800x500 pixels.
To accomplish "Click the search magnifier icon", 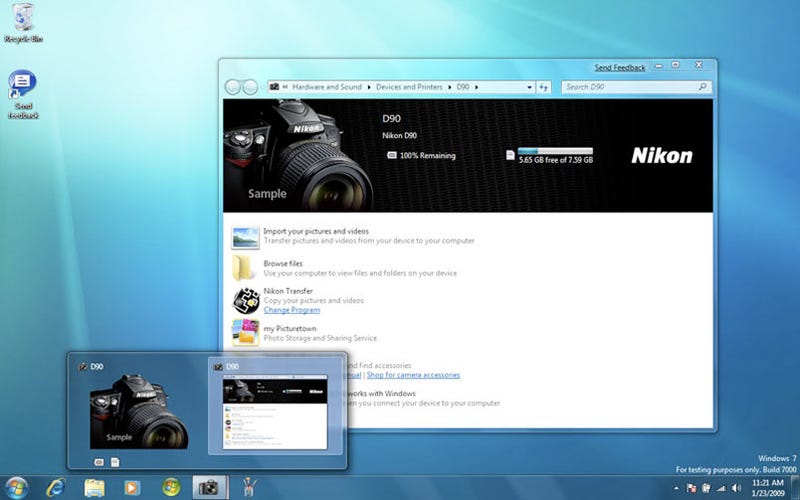I will click(703, 87).
